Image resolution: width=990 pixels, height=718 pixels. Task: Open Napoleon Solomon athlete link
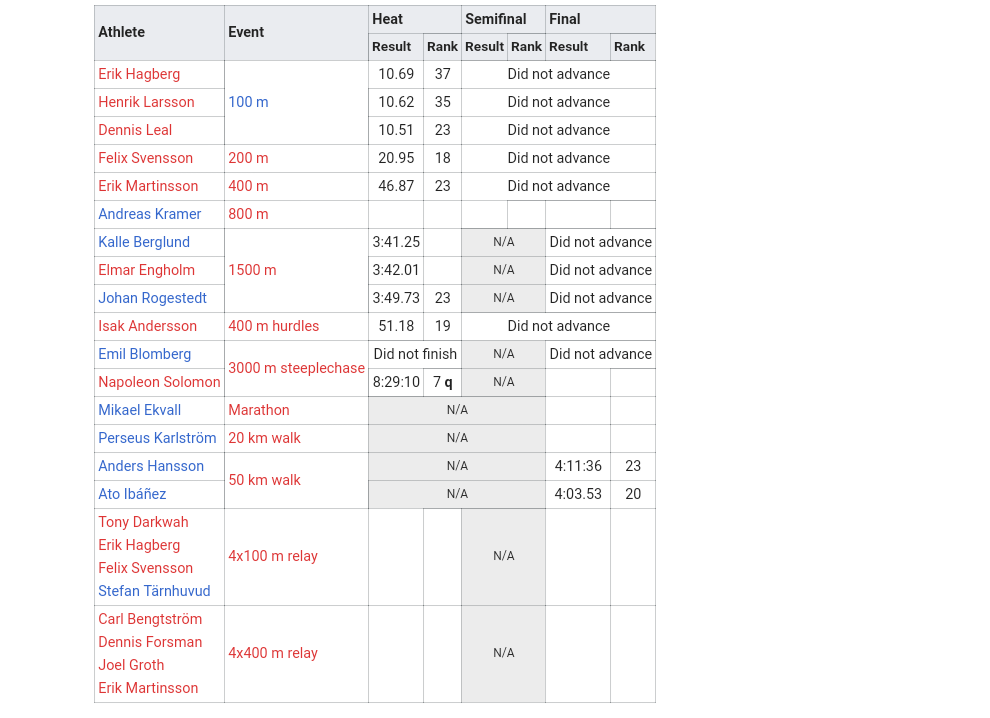[x=159, y=382]
